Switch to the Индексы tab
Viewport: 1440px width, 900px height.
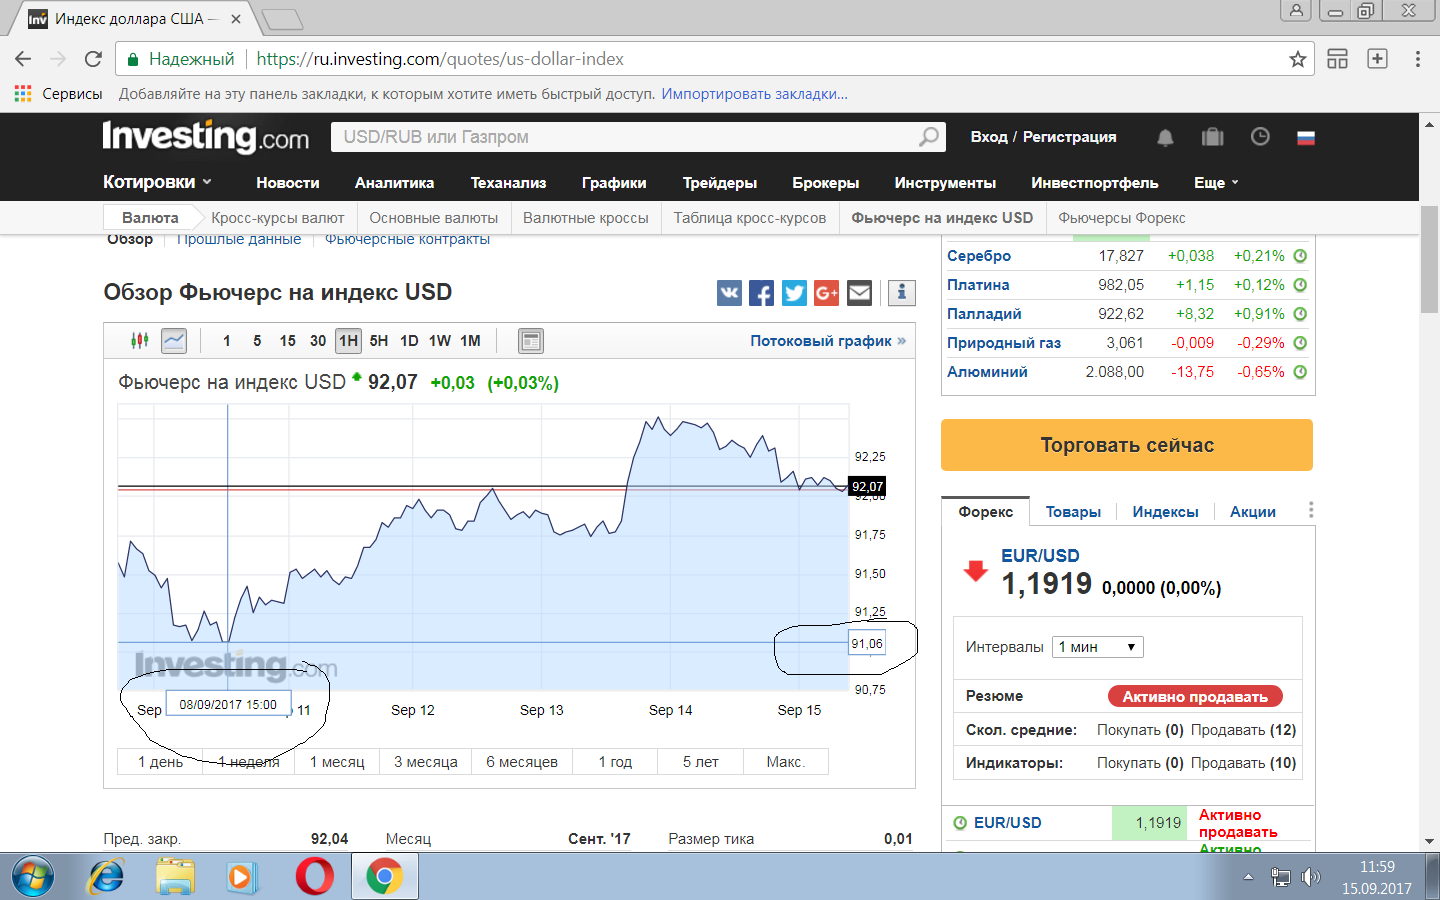click(x=1165, y=512)
